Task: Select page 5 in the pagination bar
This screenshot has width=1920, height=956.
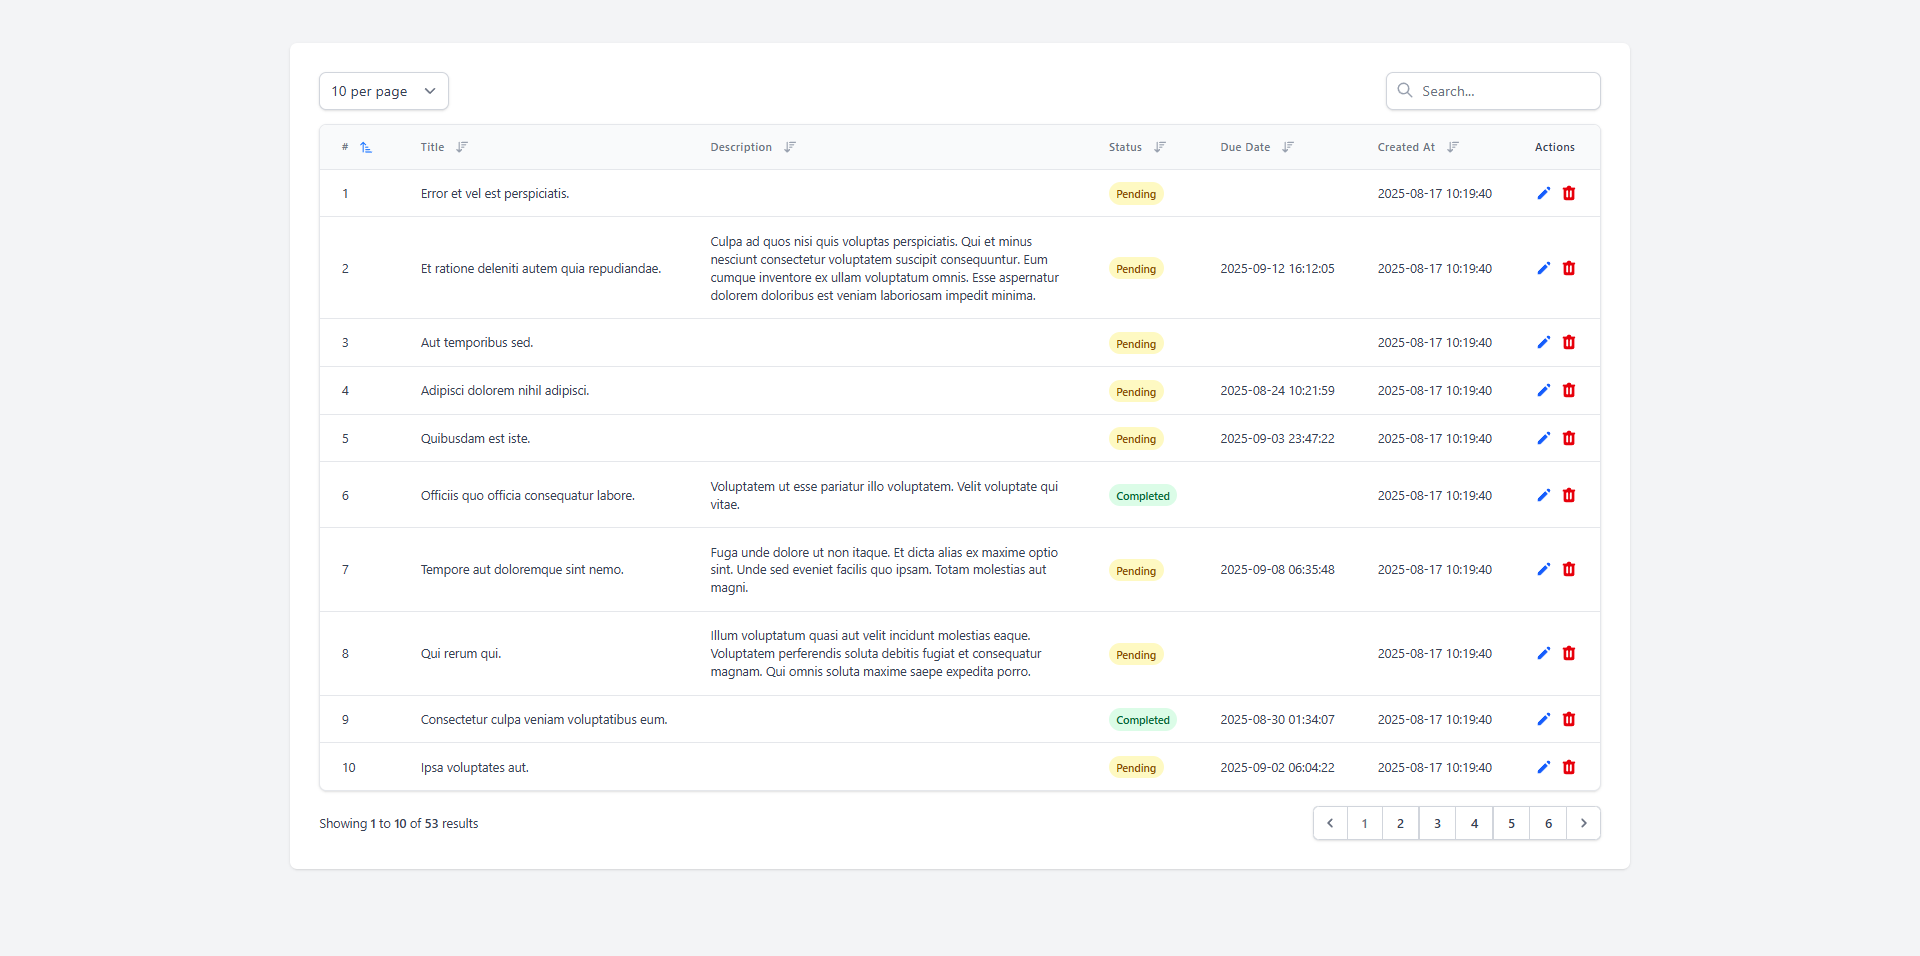Action: [x=1511, y=823]
